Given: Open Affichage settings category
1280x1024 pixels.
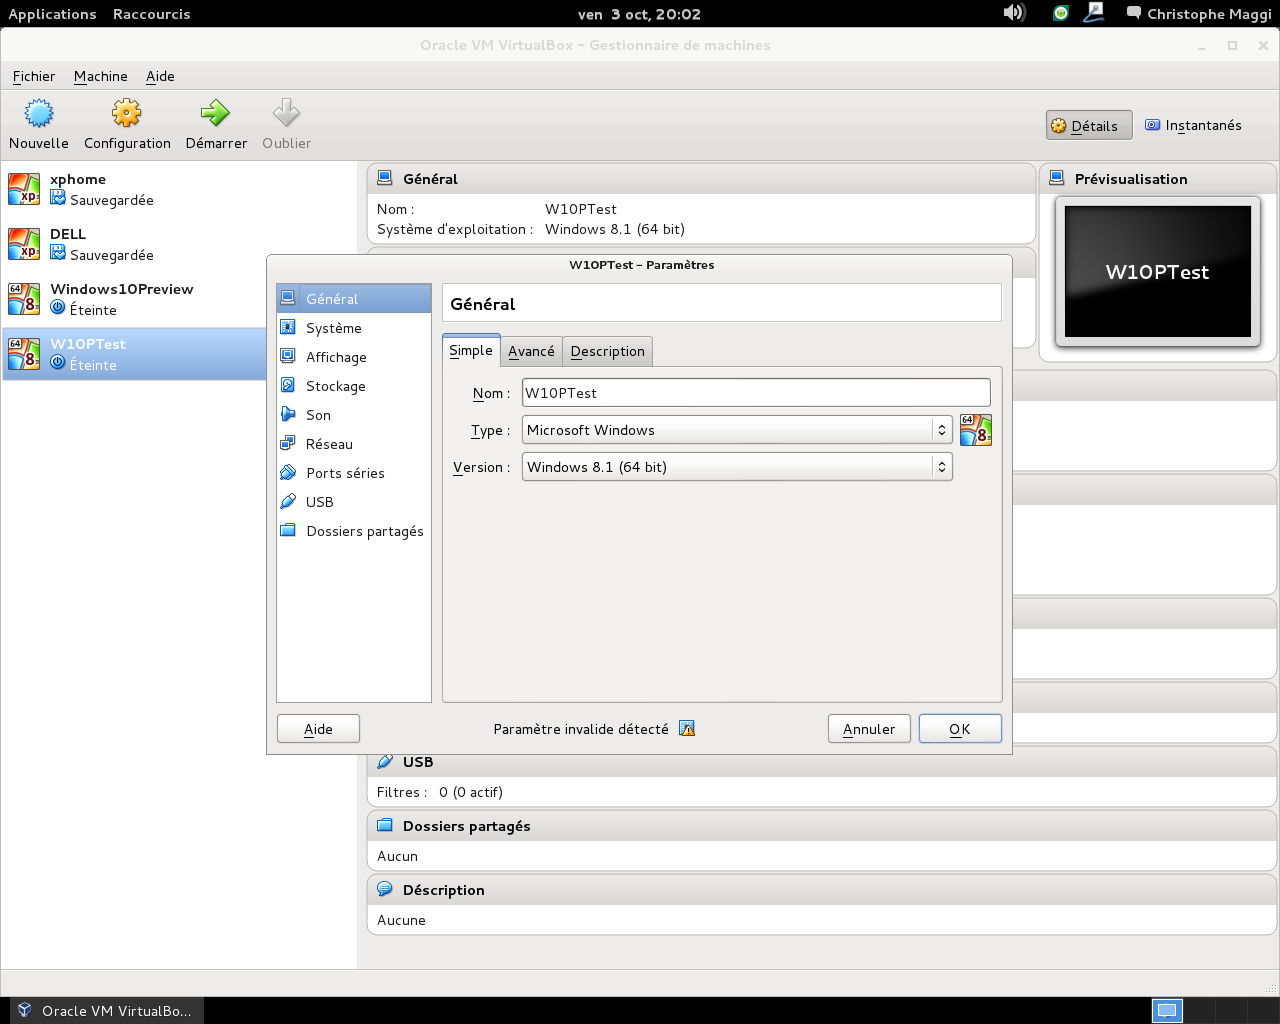Looking at the screenshot, I should pos(354,357).
